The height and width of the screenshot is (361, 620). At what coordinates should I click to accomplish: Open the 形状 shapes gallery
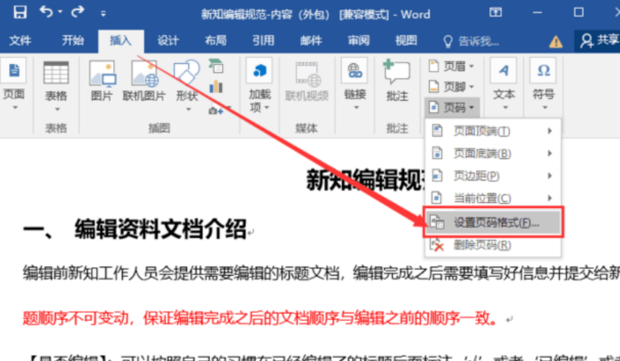(x=187, y=86)
